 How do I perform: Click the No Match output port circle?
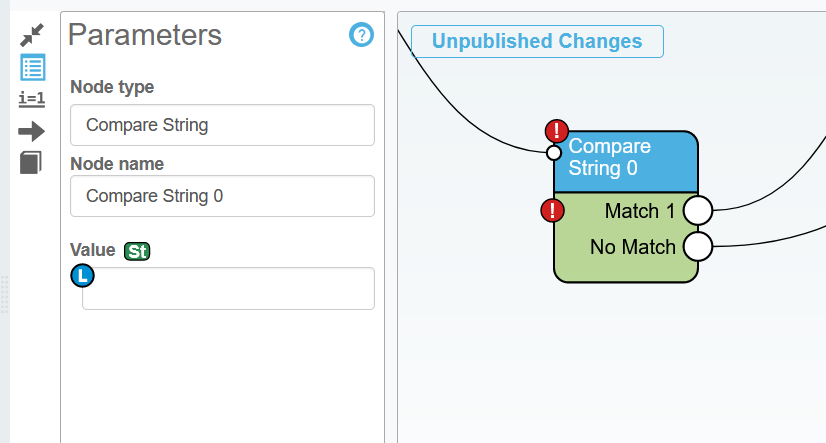coord(697,246)
